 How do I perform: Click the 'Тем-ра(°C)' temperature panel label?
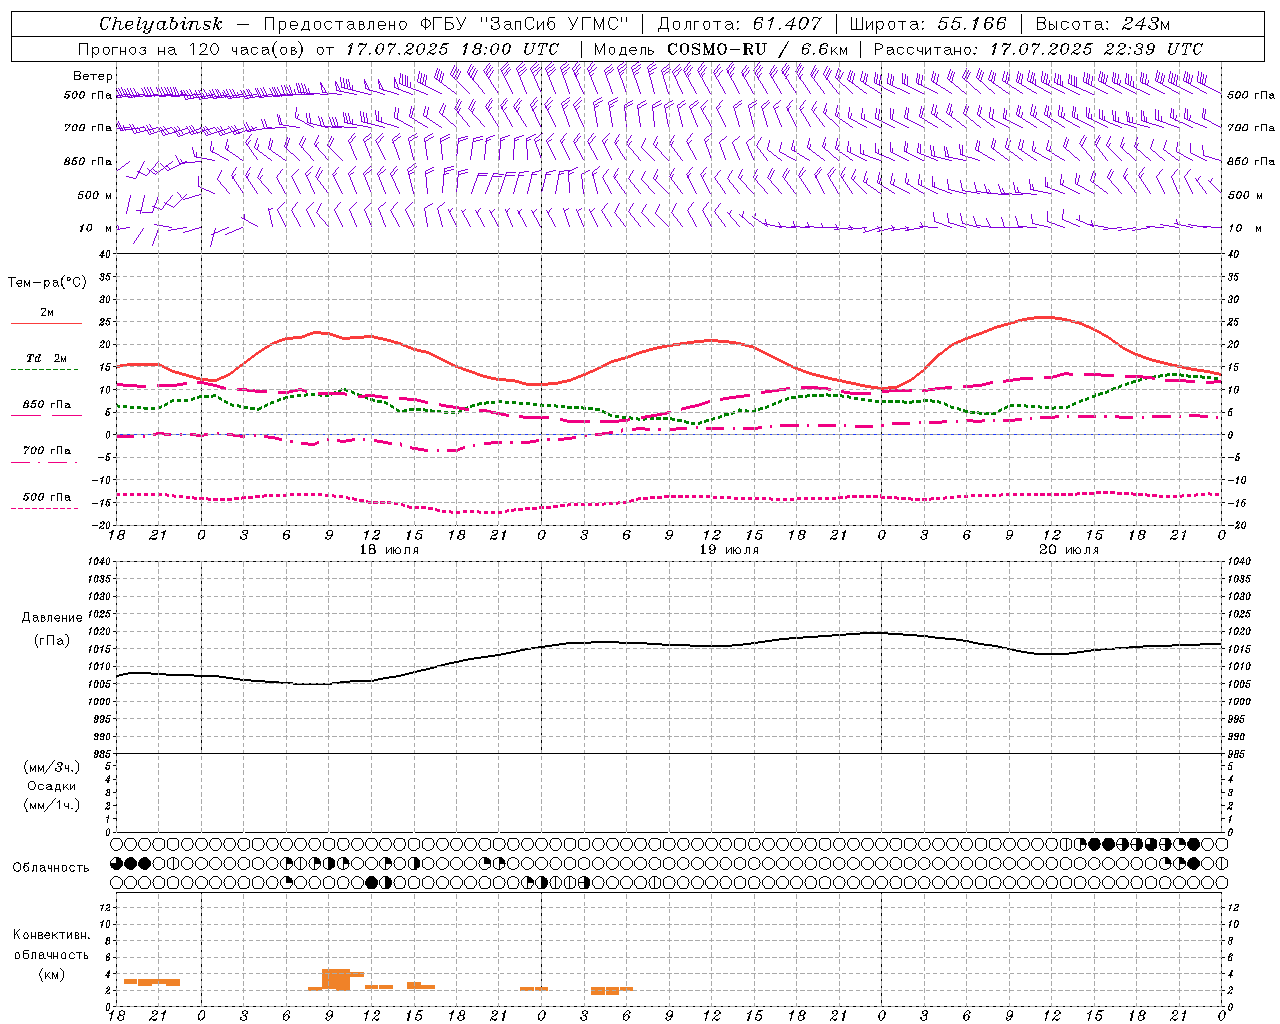(x=47, y=283)
